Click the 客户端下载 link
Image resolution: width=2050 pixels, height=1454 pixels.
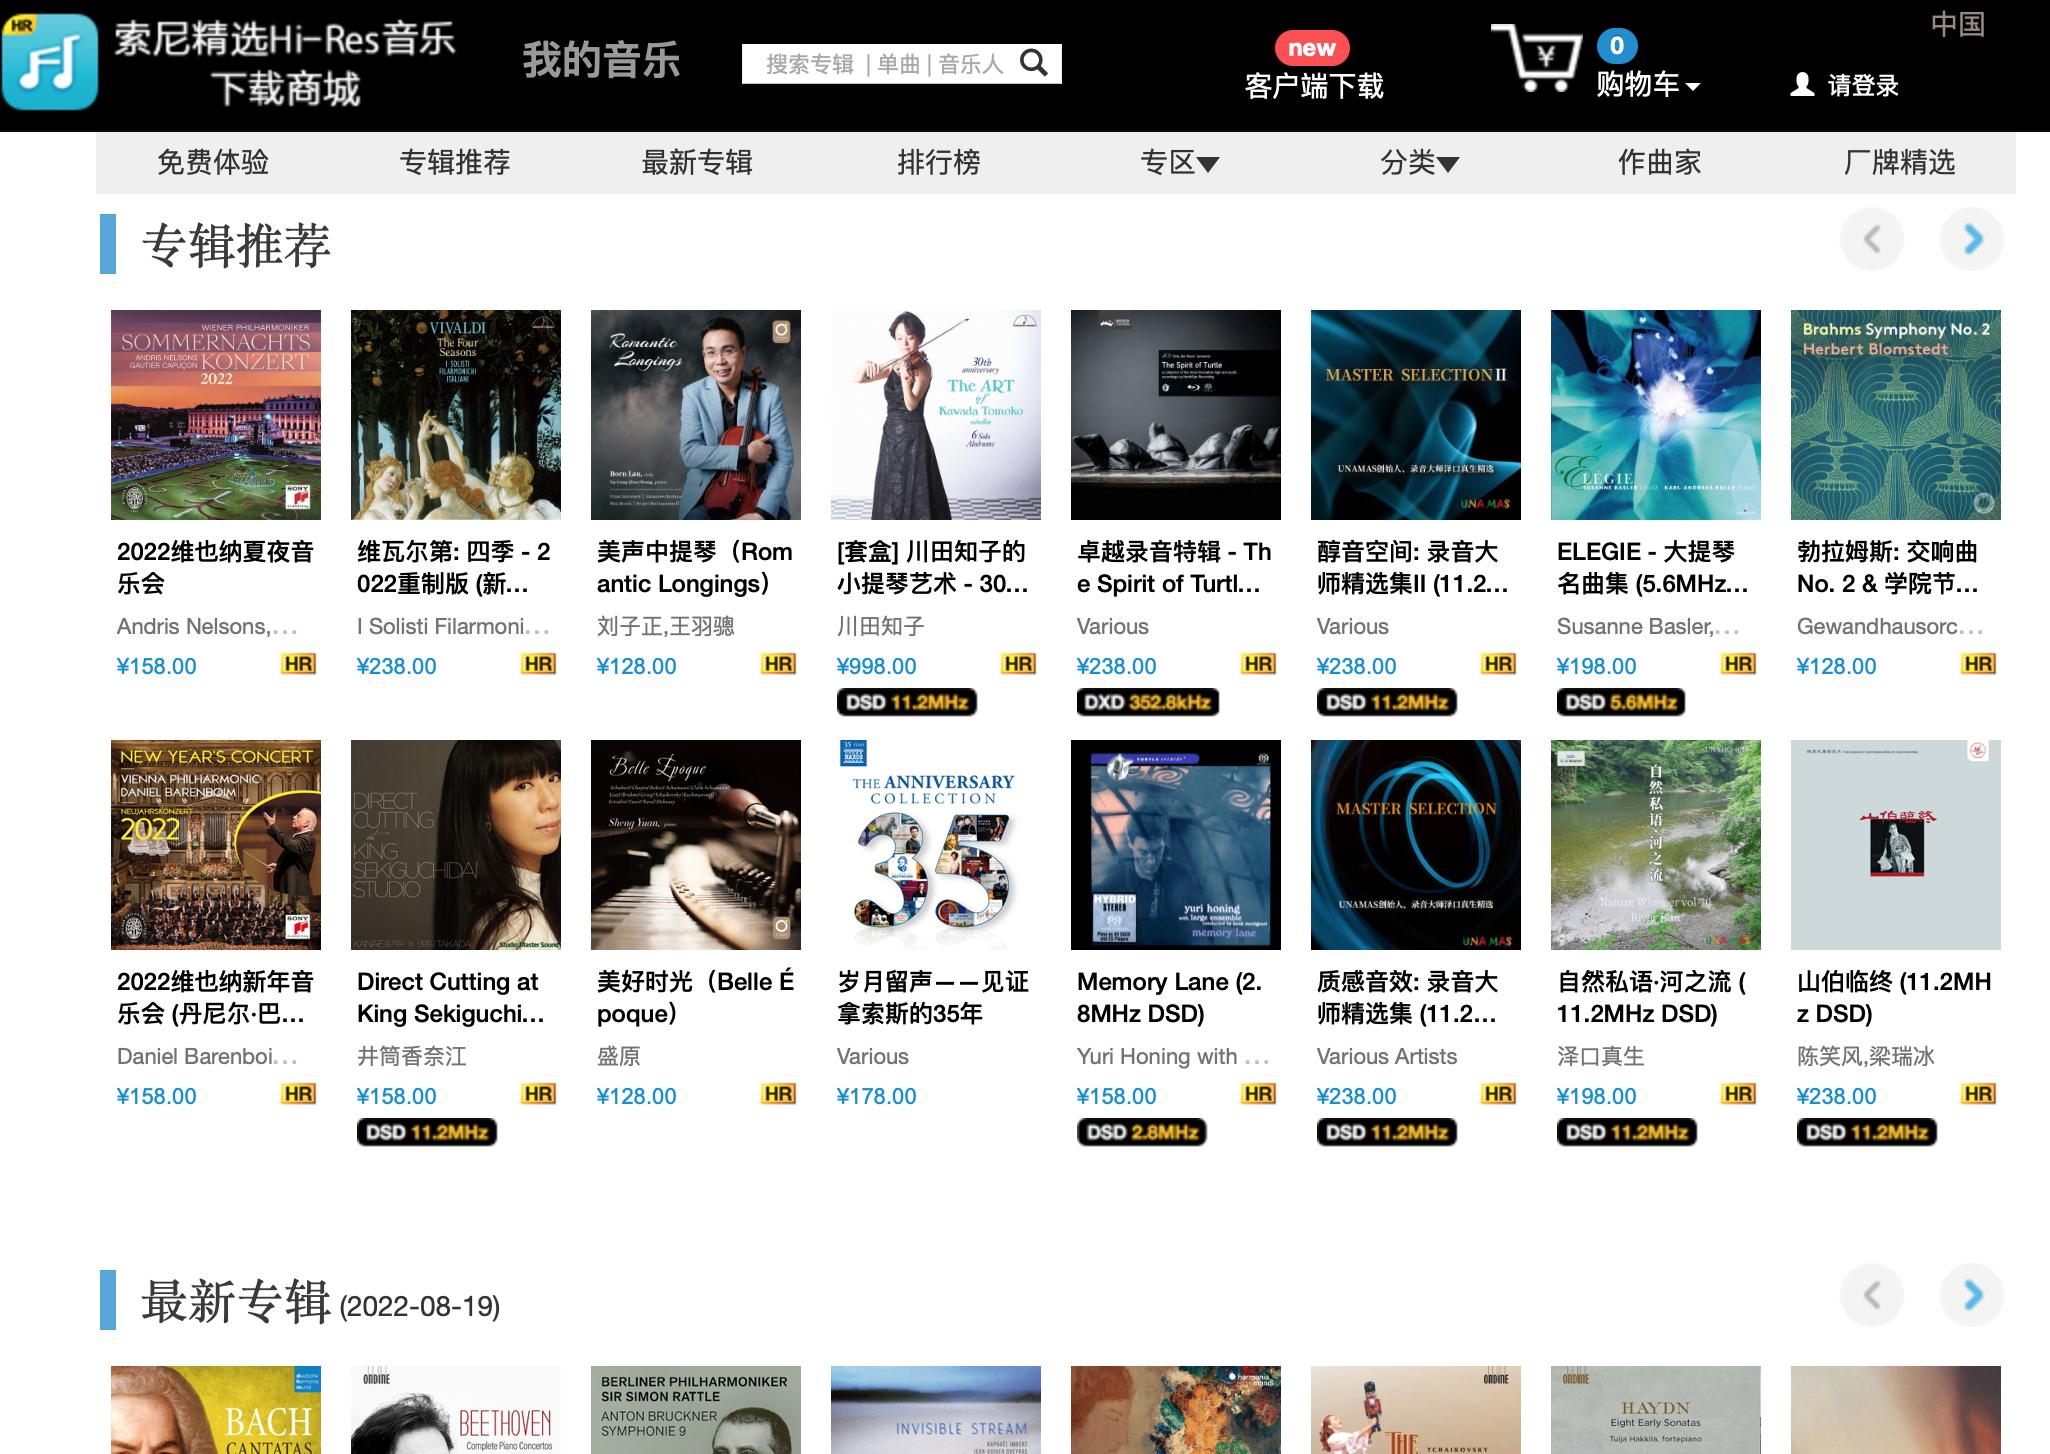tap(1314, 86)
